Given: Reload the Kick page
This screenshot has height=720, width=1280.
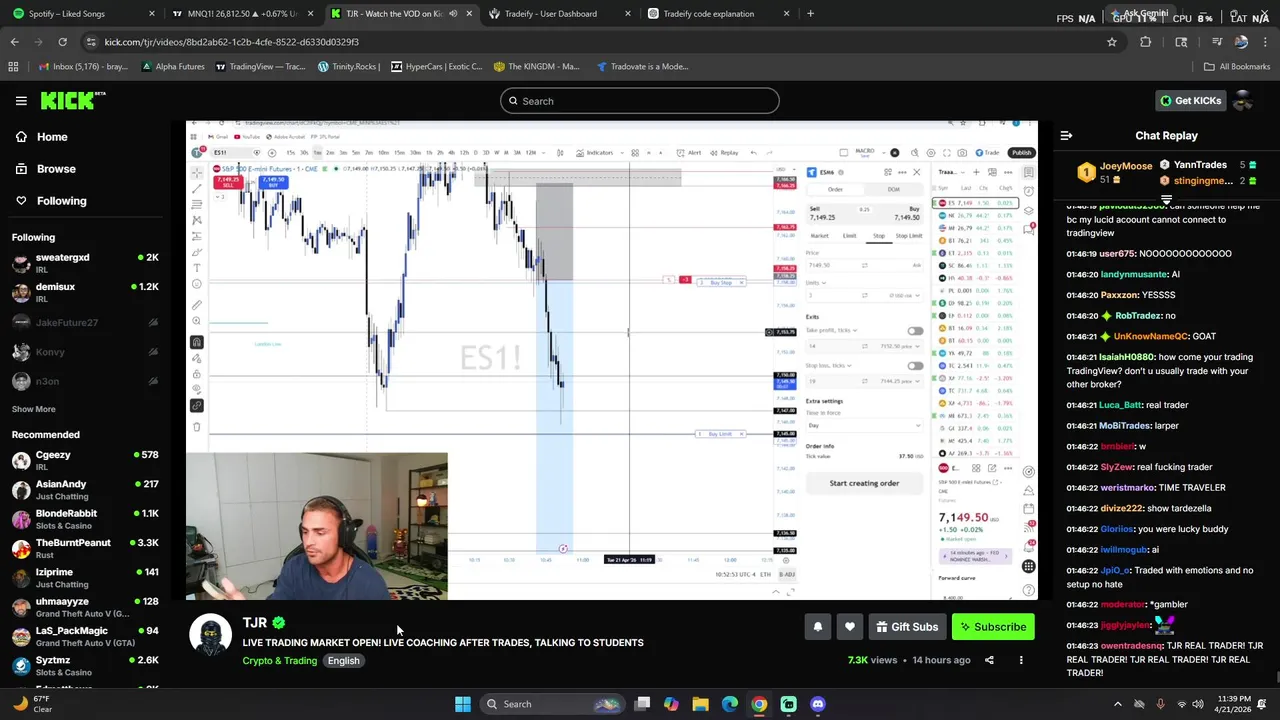Looking at the screenshot, I should 62,42.
